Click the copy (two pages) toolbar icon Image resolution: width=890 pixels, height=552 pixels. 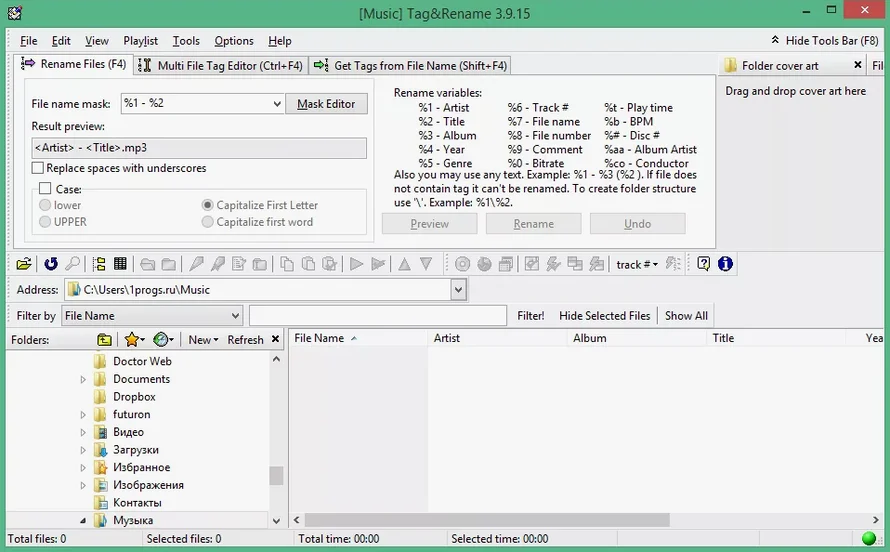coord(287,264)
